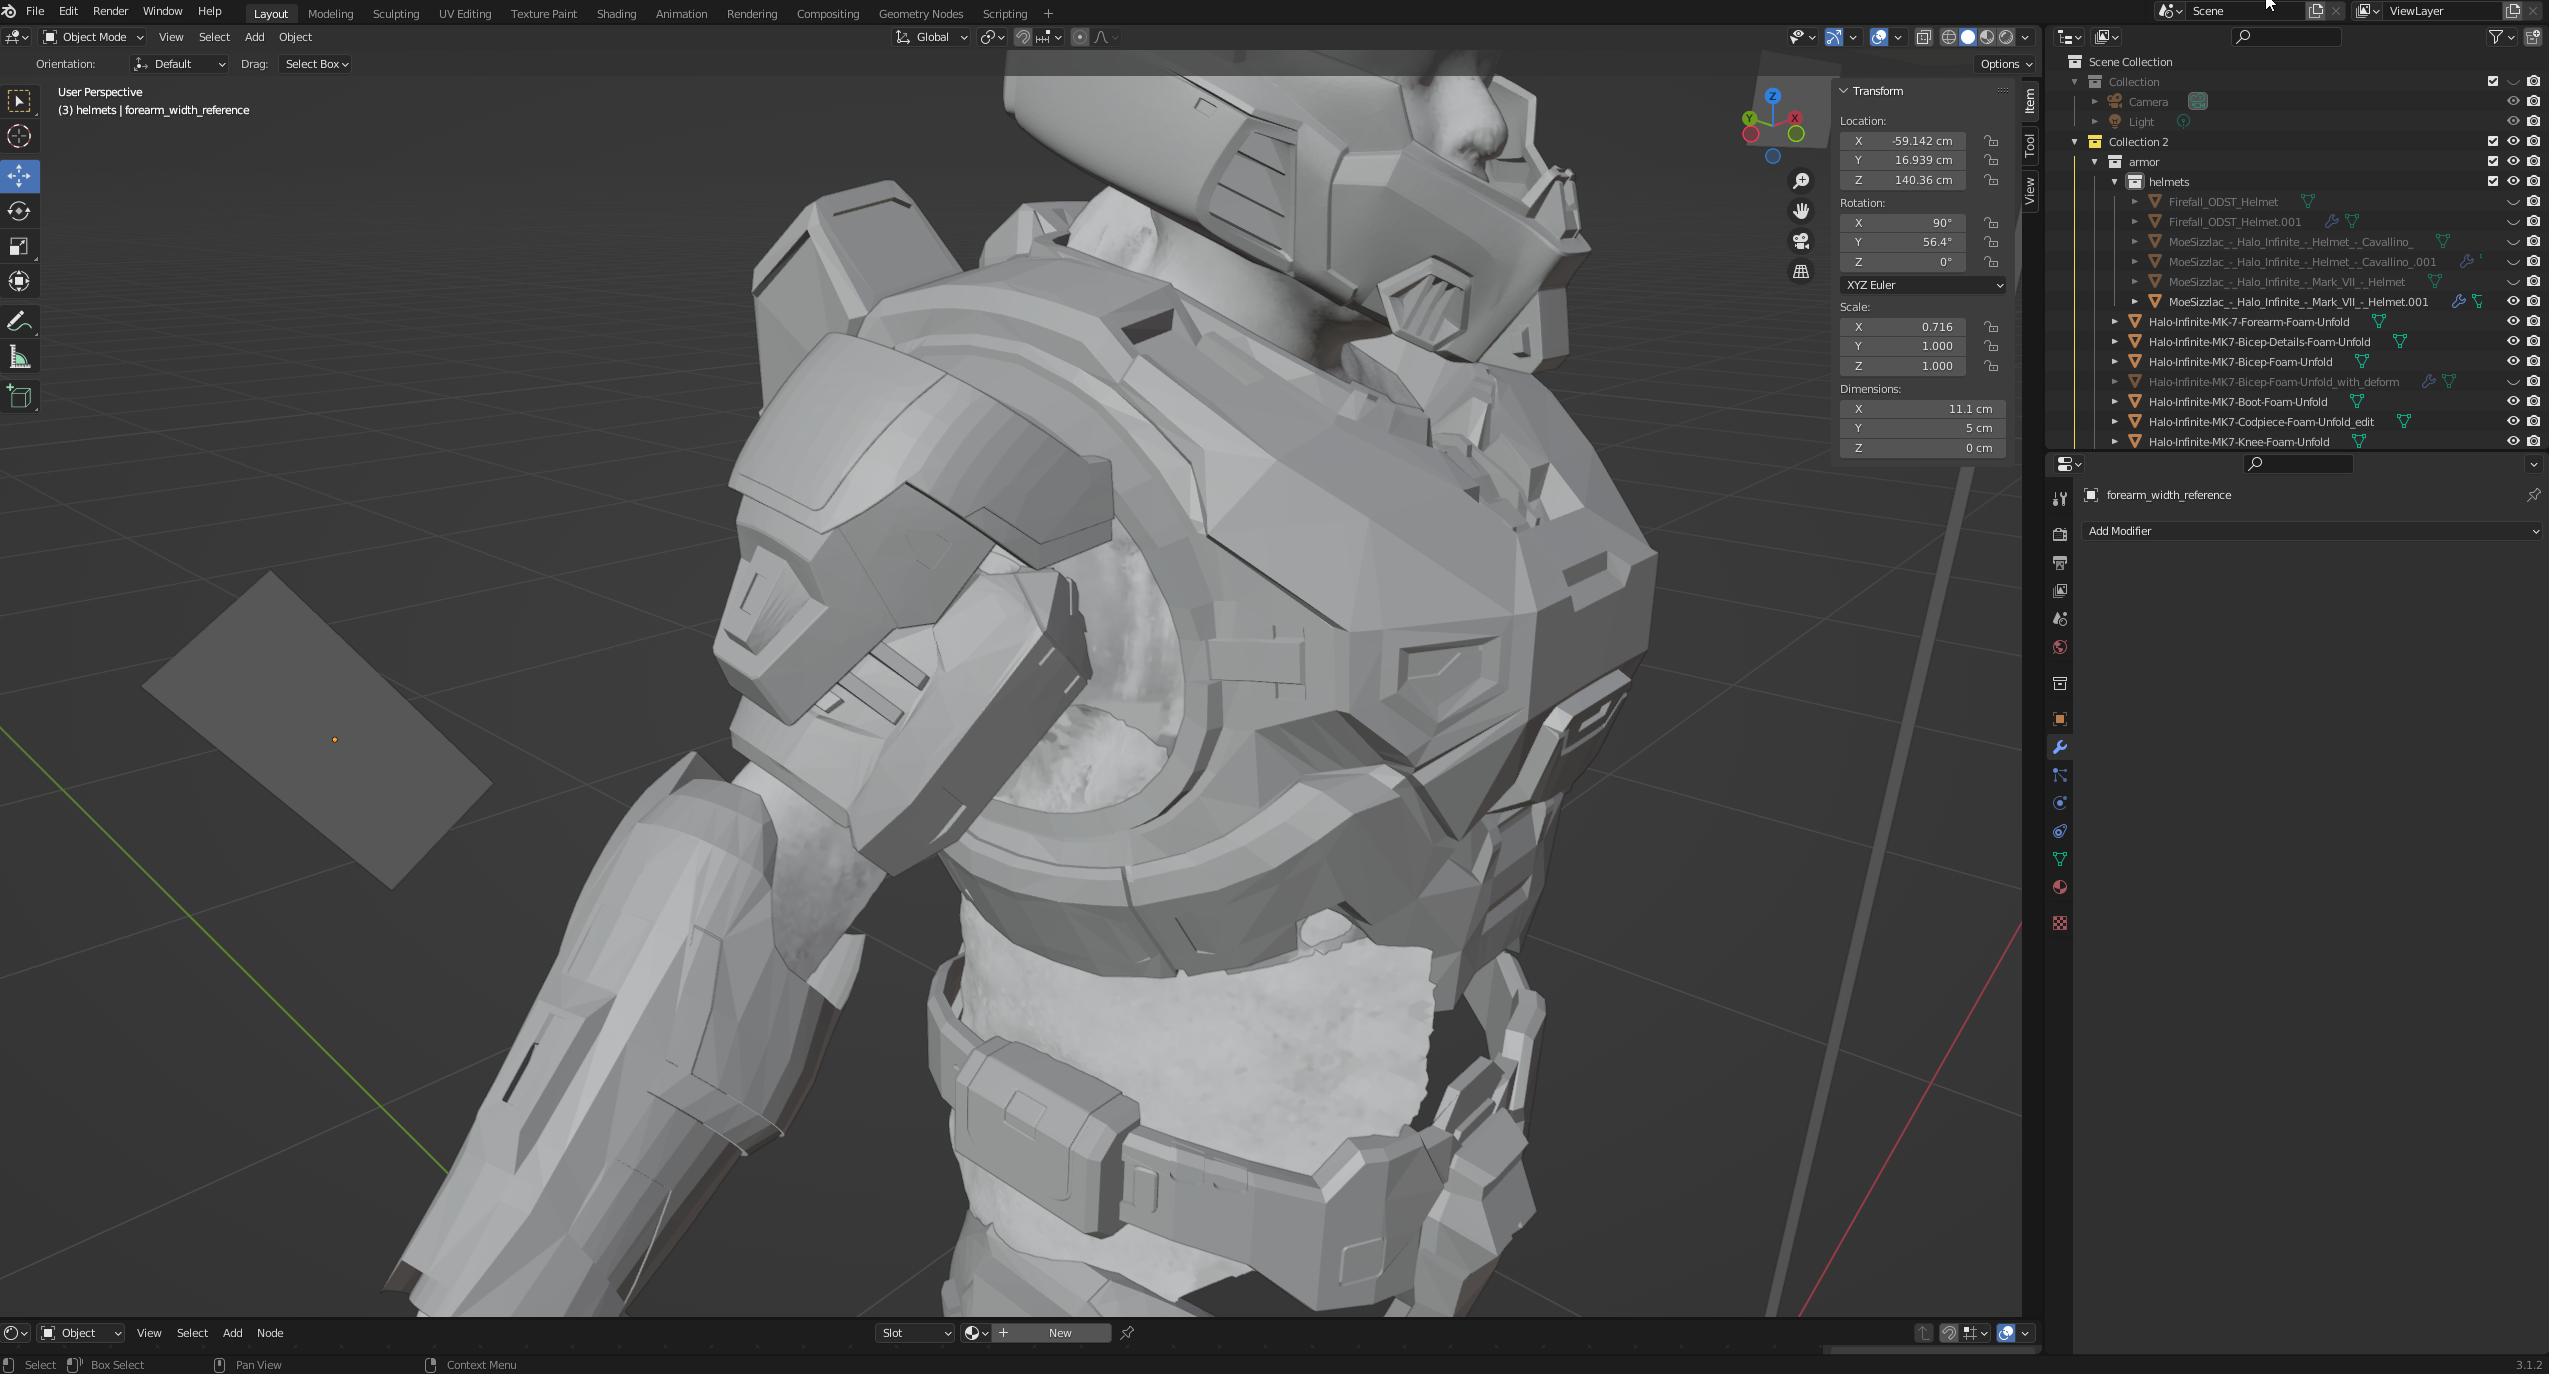
Task: Toggle viewport overlays display
Action: click(1879, 37)
